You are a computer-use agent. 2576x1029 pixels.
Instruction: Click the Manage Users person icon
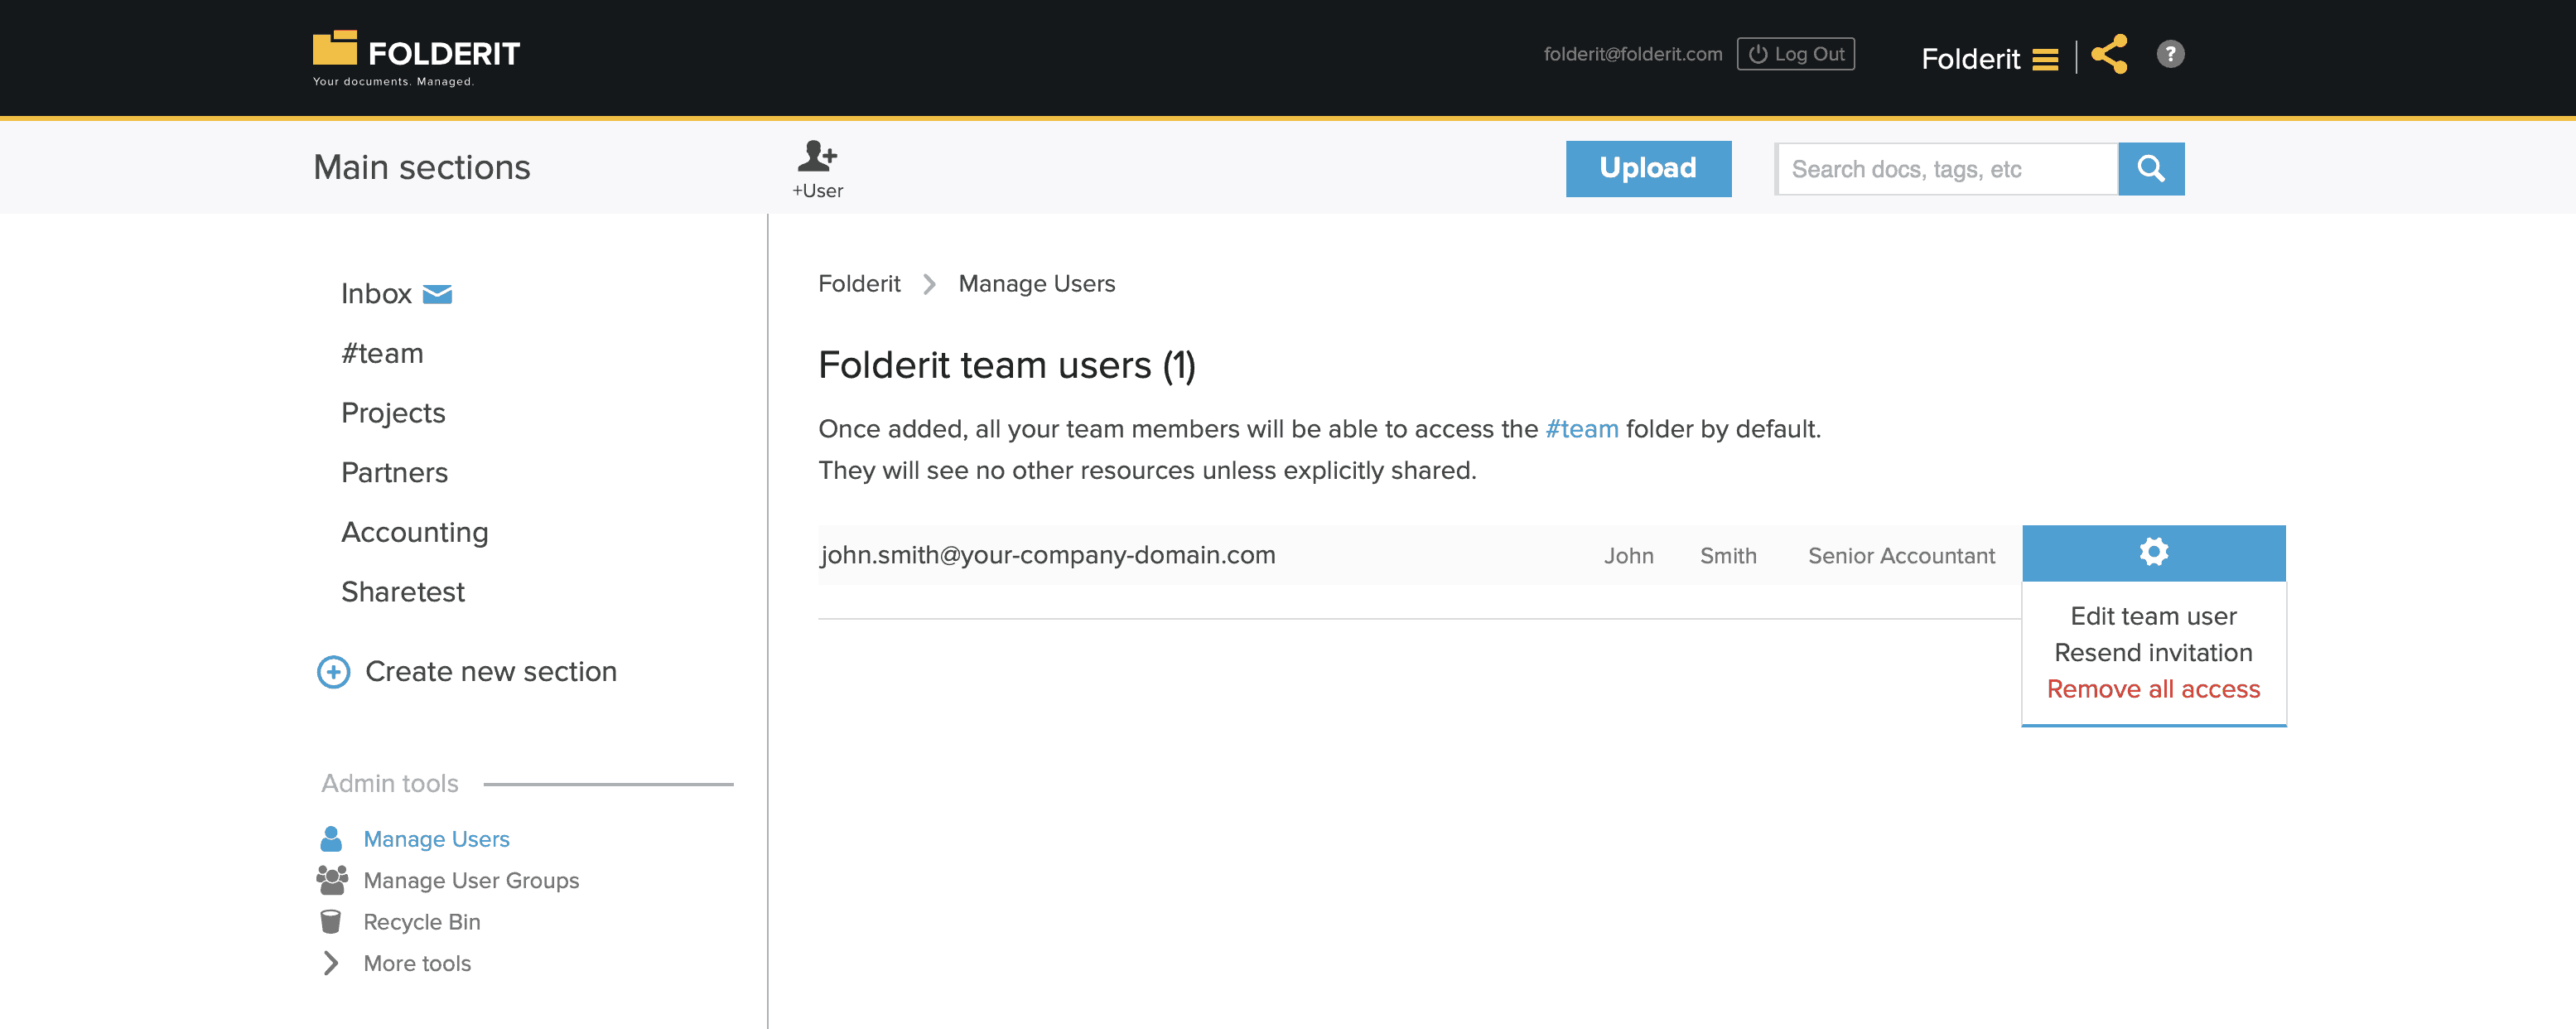pyautogui.click(x=331, y=838)
